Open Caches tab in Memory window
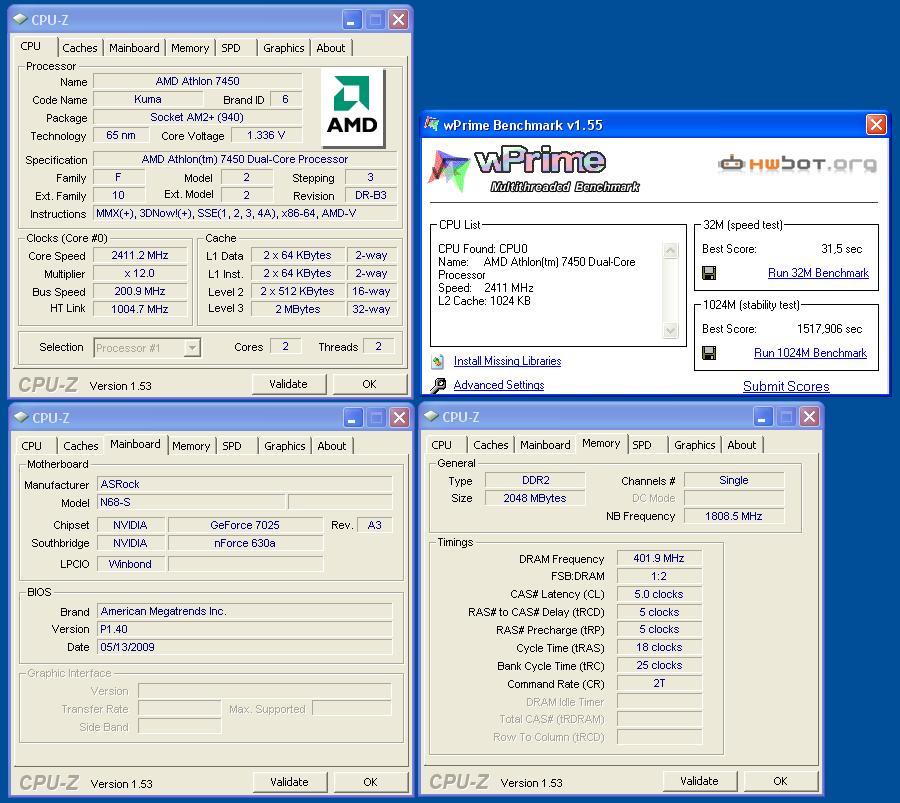Screen dimensions: 900x803 click(x=491, y=445)
